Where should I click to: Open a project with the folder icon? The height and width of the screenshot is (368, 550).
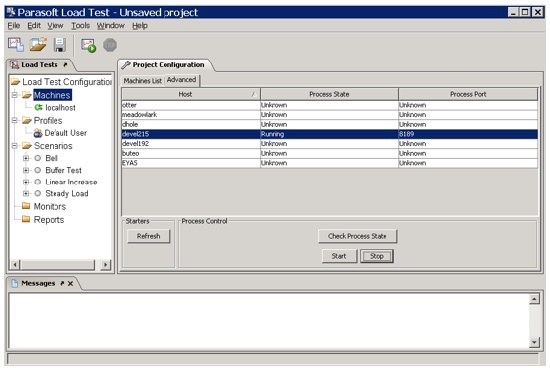click(38, 45)
